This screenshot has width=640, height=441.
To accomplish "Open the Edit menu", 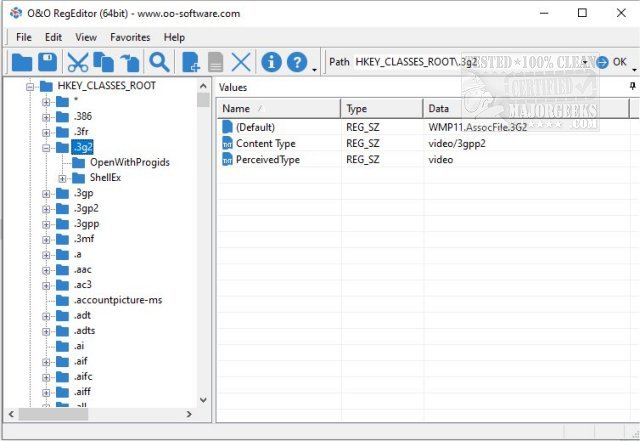I will click(53, 37).
